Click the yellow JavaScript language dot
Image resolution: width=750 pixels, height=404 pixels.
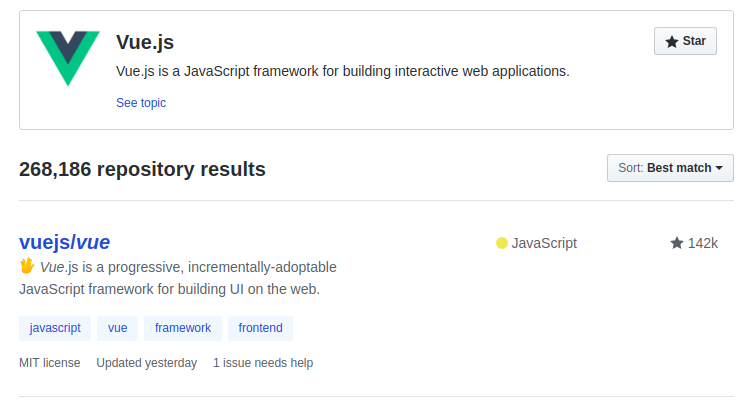pyautogui.click(x=502, y=243)
